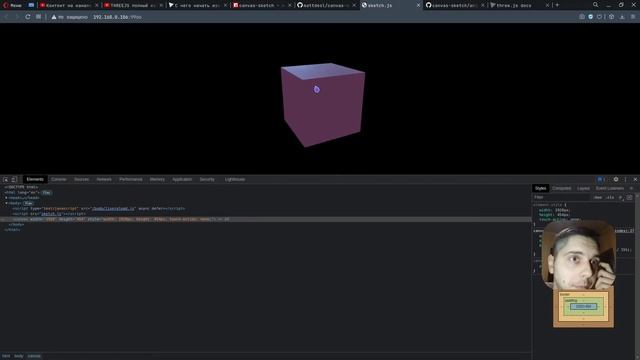Screen dimensions: 640x360
Task: Open the Memory tab
Action: click(x=157, y=179)
